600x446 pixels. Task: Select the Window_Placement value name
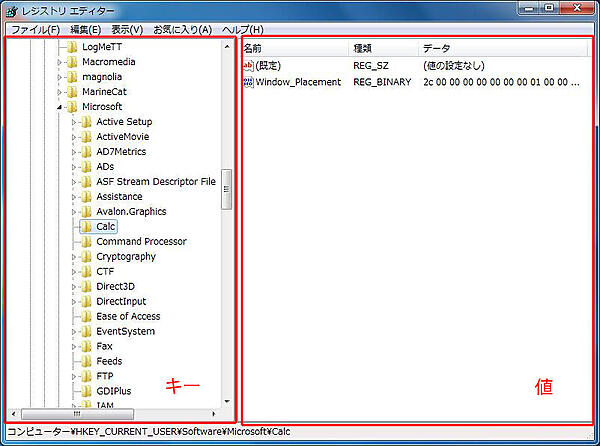click(298, 82)
